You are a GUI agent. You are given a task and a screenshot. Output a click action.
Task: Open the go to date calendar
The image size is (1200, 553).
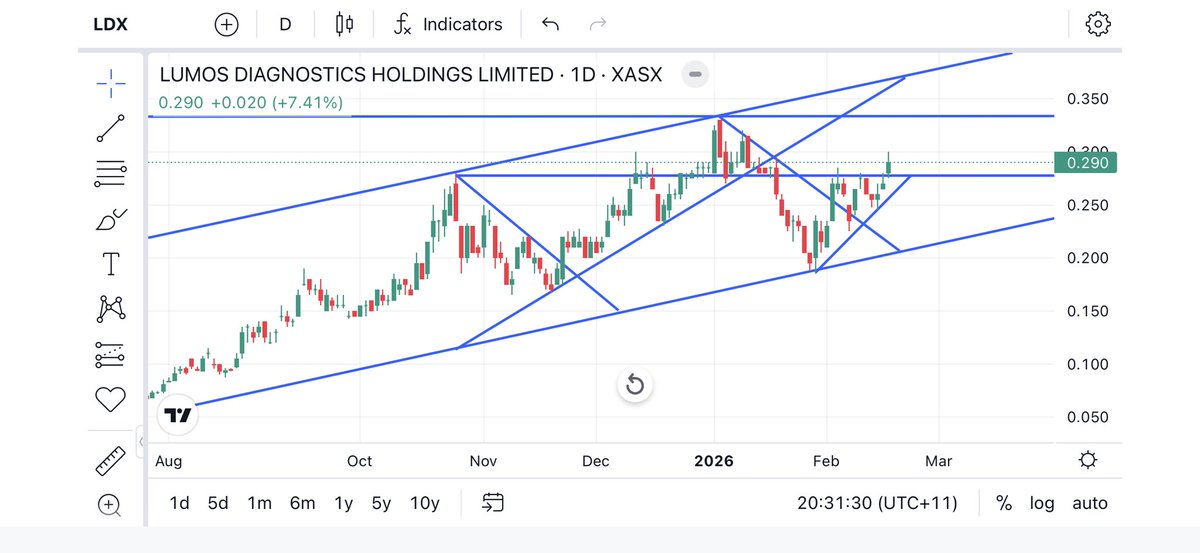(x=492, y=502)
